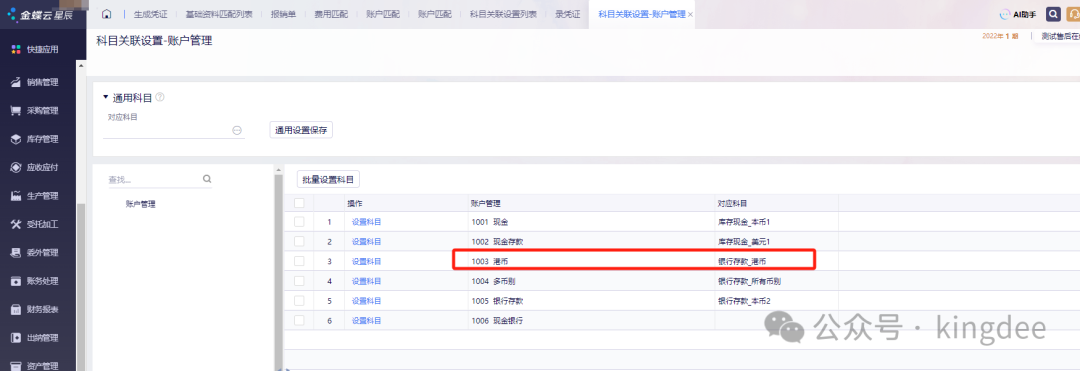Click the help question icon beside 通用科目
This screenshot has height=371, width=1080.
click(160, 98)
